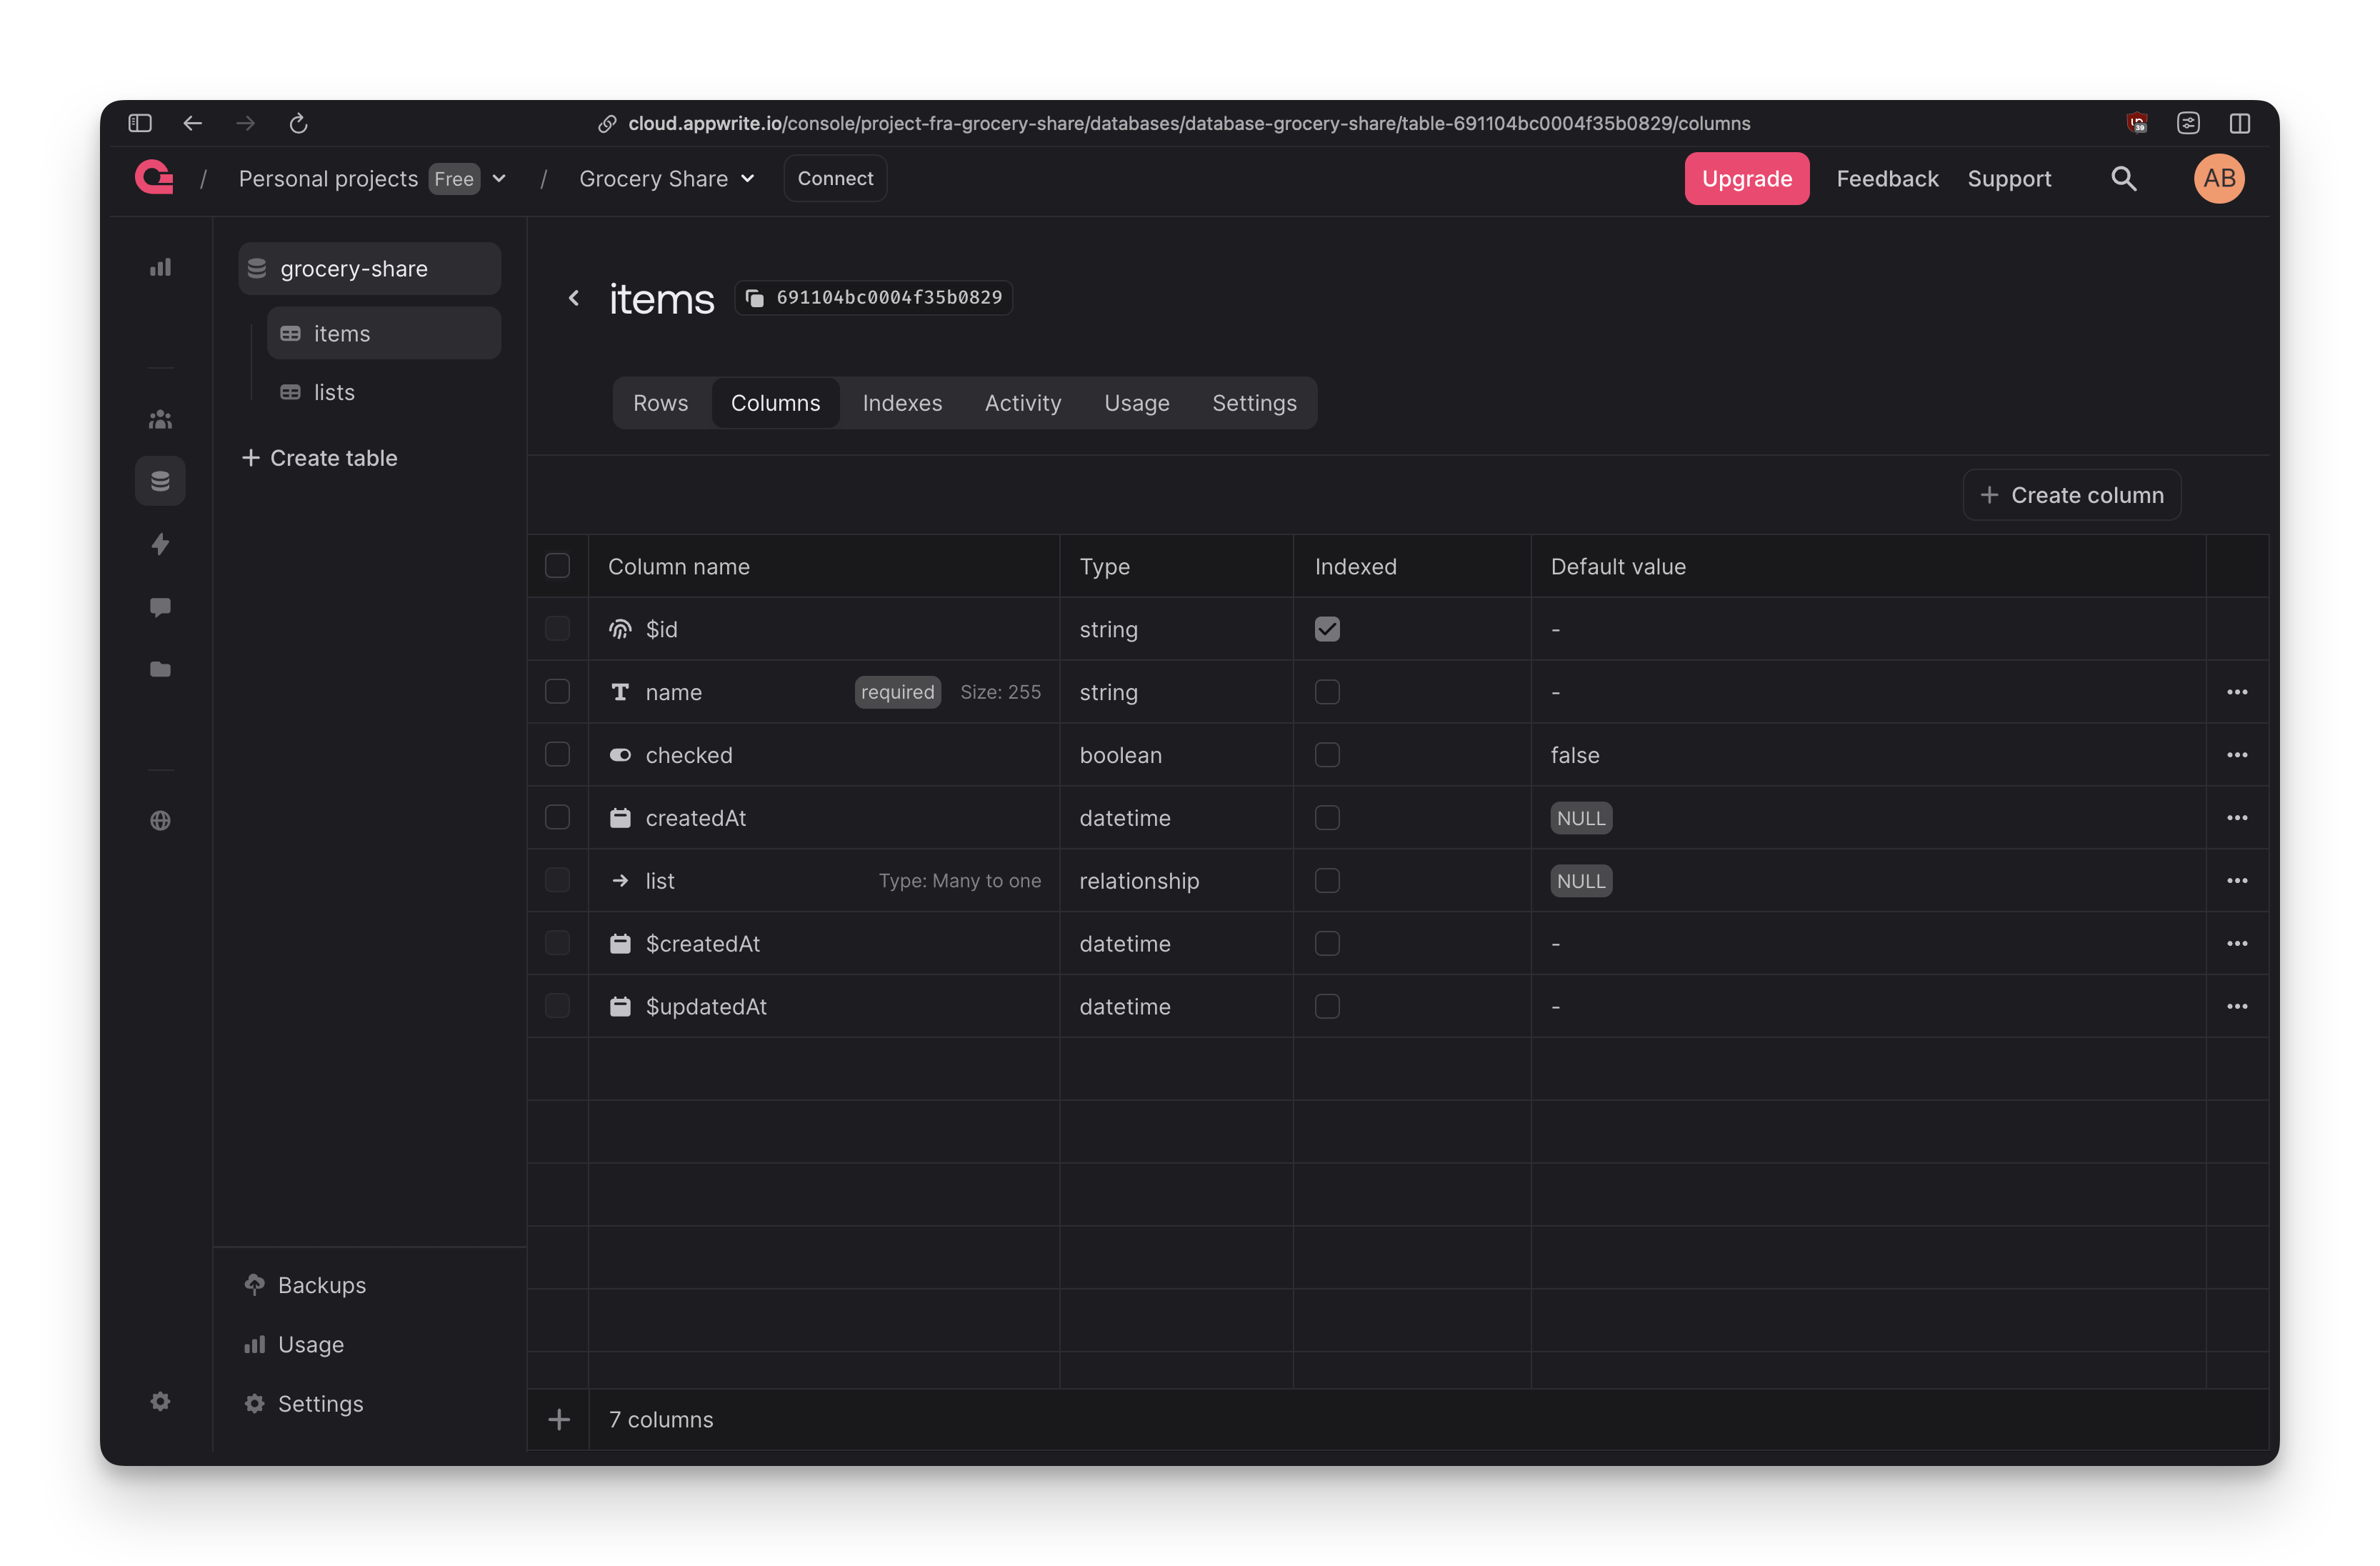The height and width of the screenshot is (1566, 2380).
Task: Open Storage using the folder icon
Action: pyautogui.click(x=160, y=669)
